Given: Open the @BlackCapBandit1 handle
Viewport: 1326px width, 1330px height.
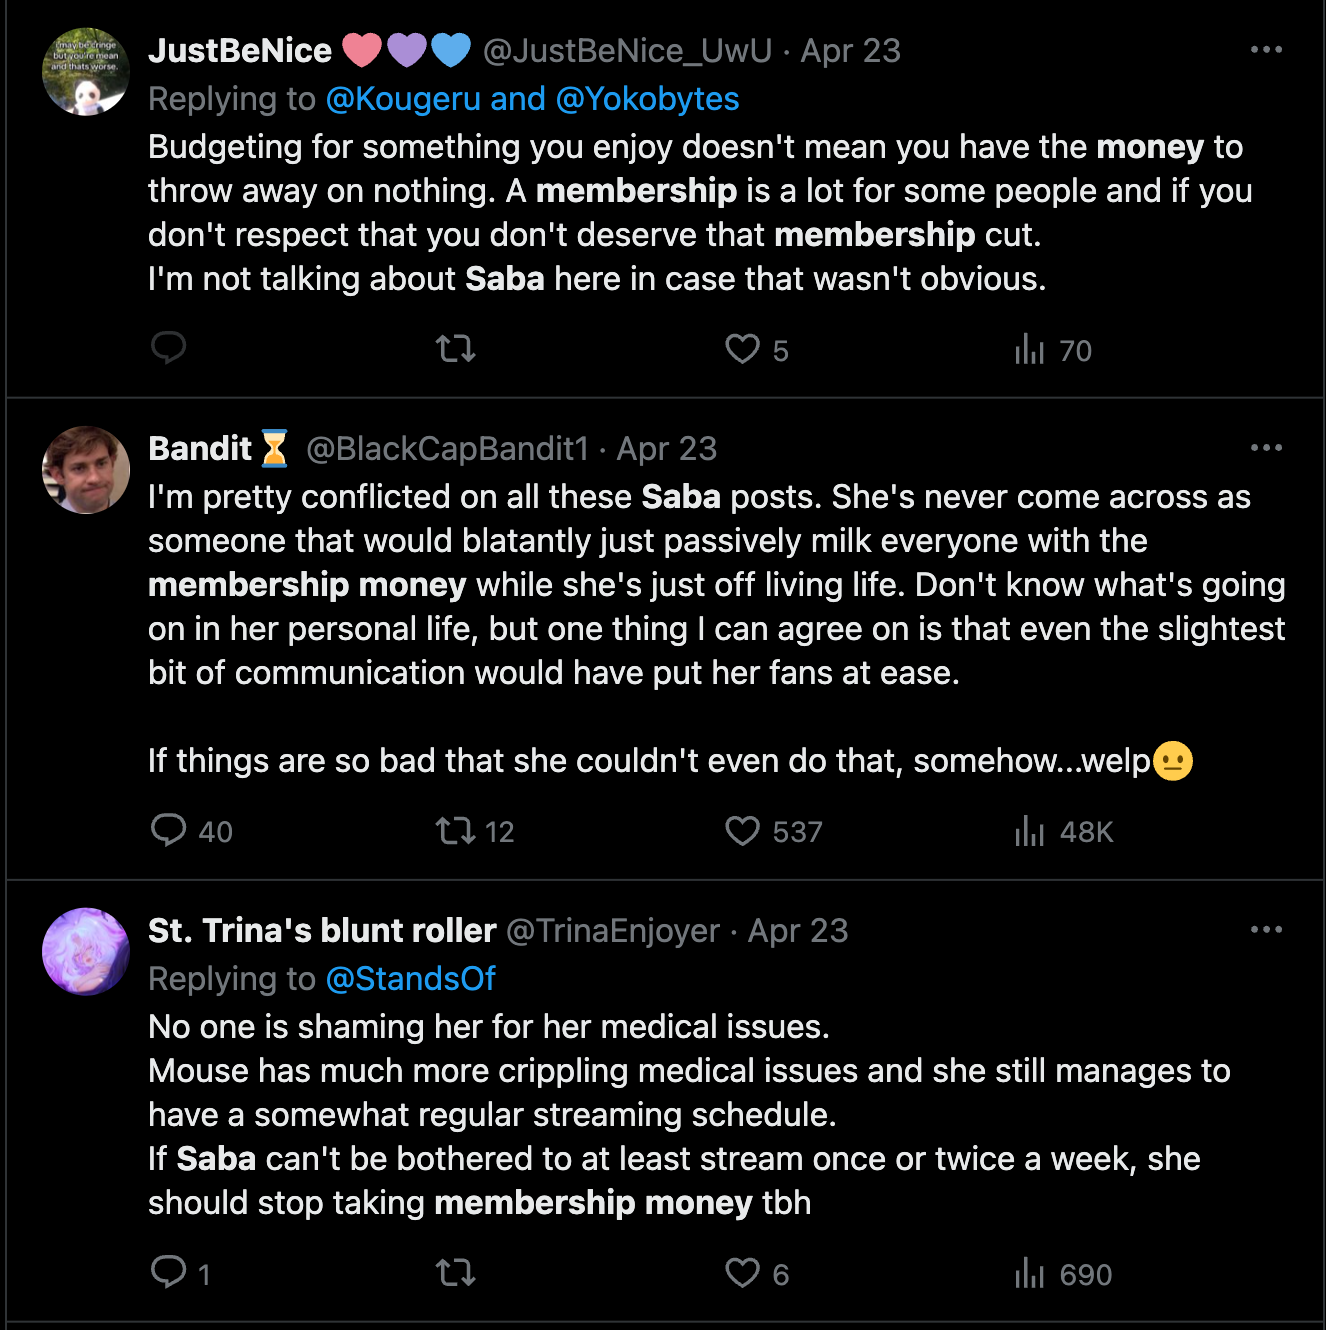Looking at the screenshot, I should [447, 448].
